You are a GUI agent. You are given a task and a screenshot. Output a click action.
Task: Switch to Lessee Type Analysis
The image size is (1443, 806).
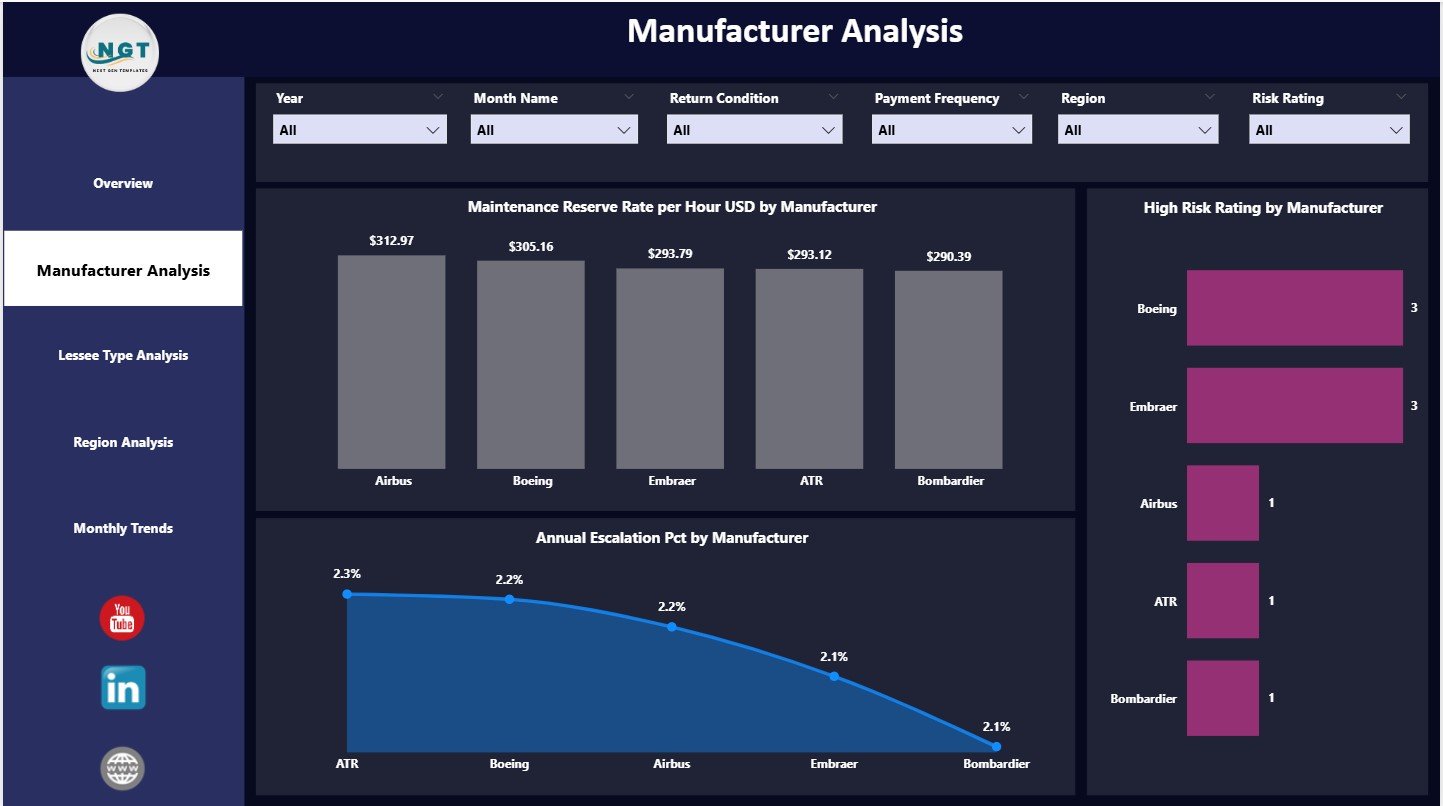[122, 355]
